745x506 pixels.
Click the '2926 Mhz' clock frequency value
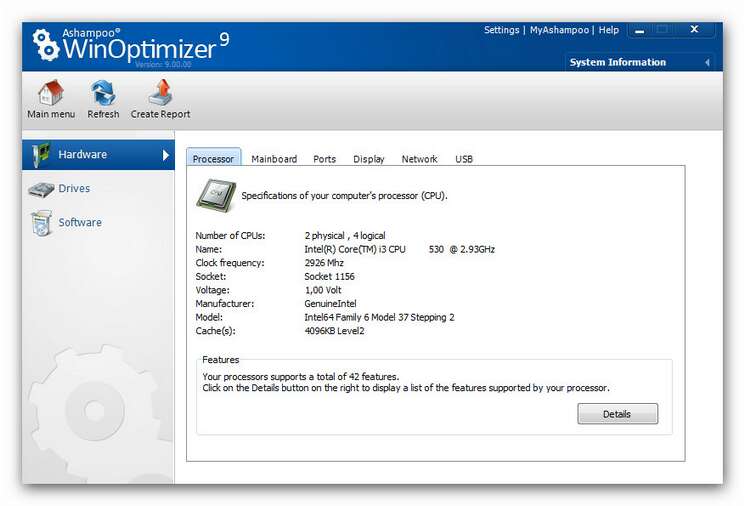coord(324,263)
